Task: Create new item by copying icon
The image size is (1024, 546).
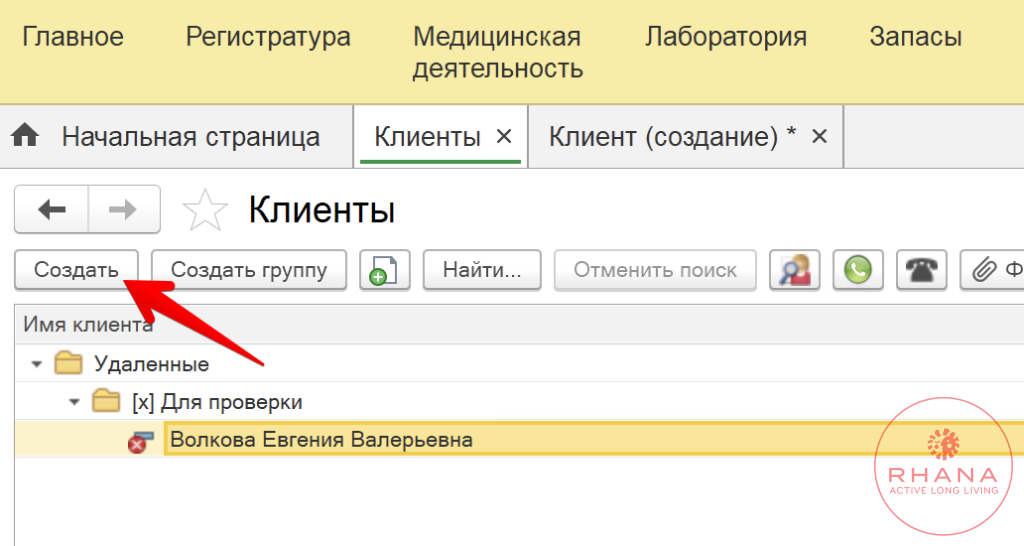Action: click(385, 270)
